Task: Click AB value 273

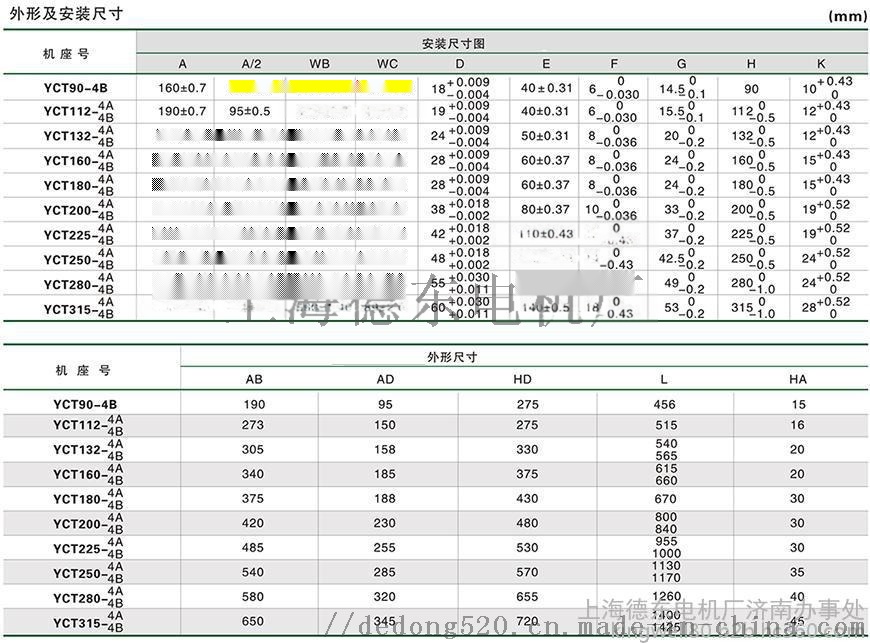Action: pyautogui.click(x=252, y=425)
